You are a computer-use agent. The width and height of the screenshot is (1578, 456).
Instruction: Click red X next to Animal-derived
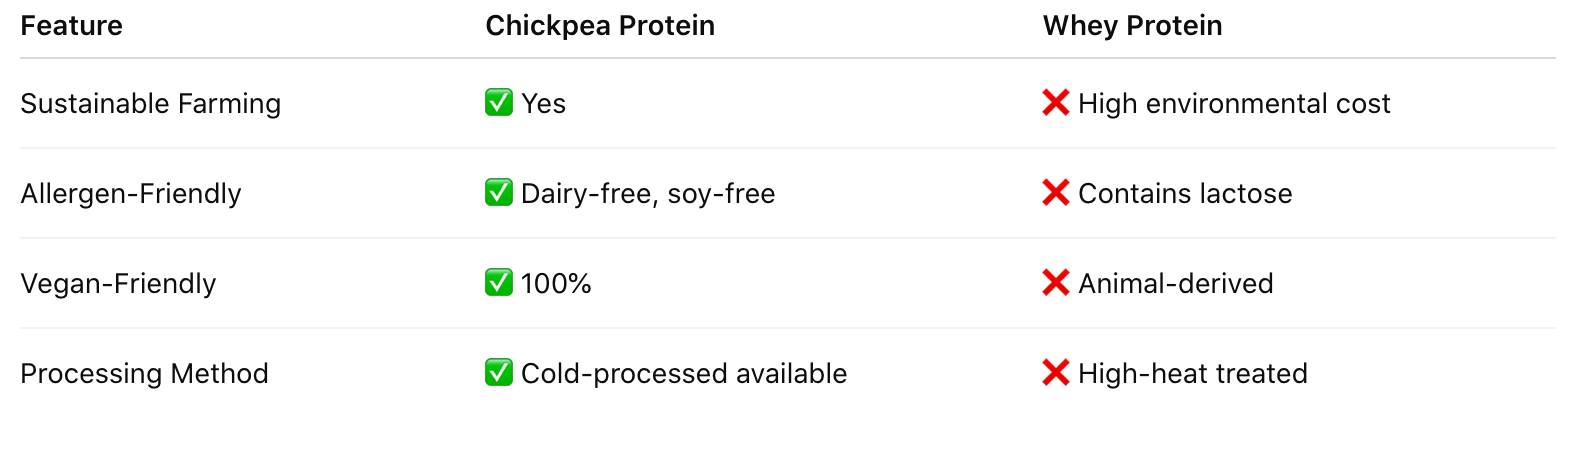(1056, 282)
